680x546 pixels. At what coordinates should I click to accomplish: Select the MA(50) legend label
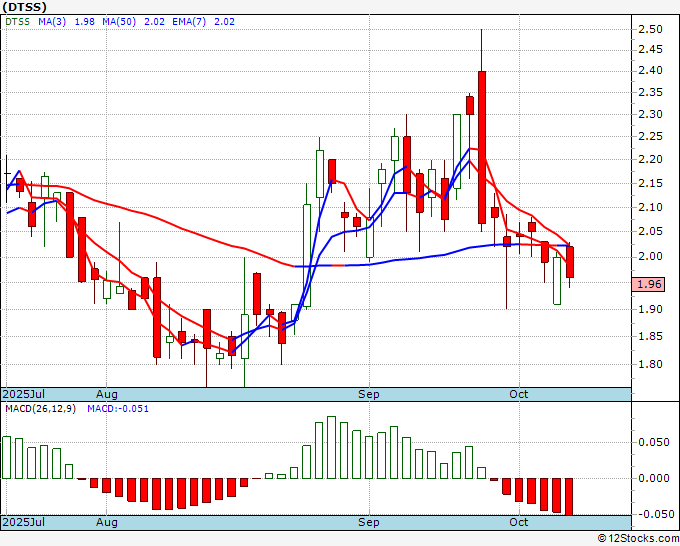[119, 22]
